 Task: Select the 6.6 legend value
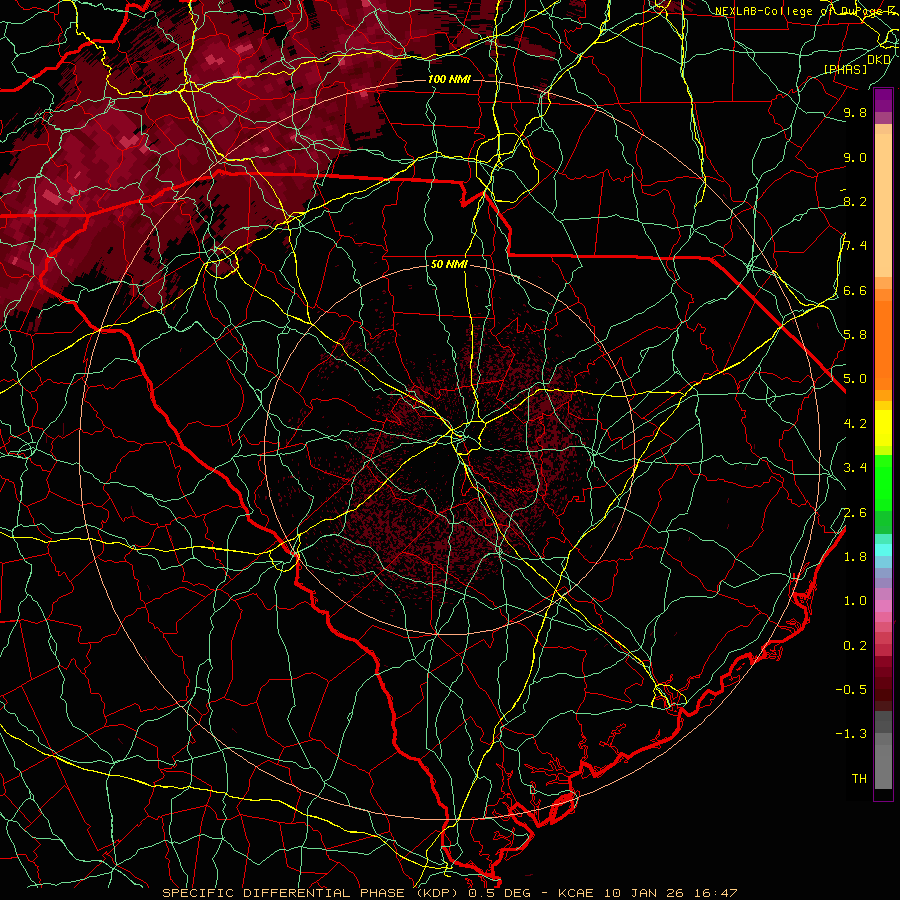pos(855,290)
